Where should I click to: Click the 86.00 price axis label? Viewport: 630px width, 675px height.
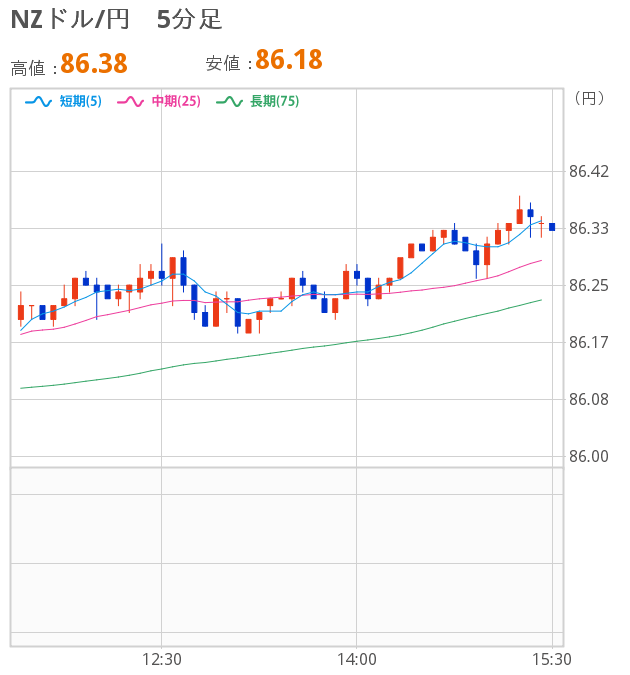(x=589, y=456)
